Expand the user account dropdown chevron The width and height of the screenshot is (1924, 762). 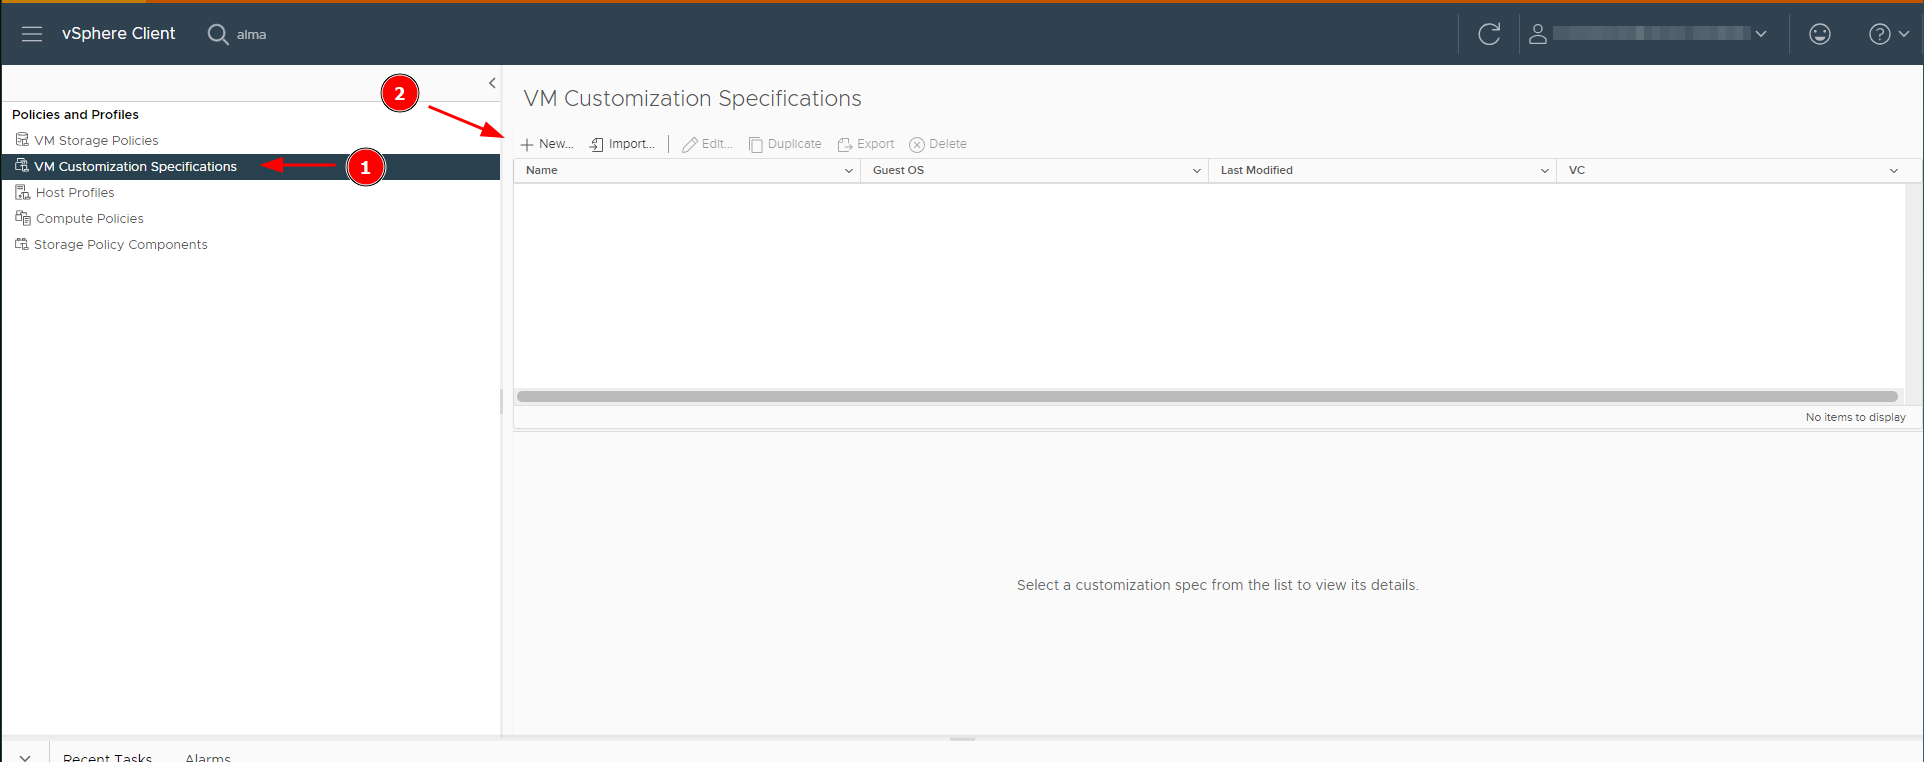tap(1761, 34)
